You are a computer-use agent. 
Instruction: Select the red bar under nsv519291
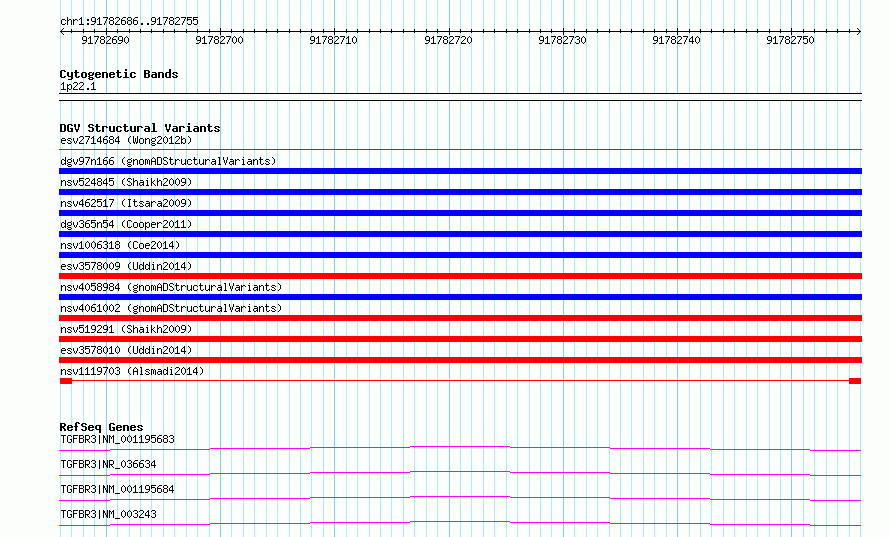[x=460, y=339]
